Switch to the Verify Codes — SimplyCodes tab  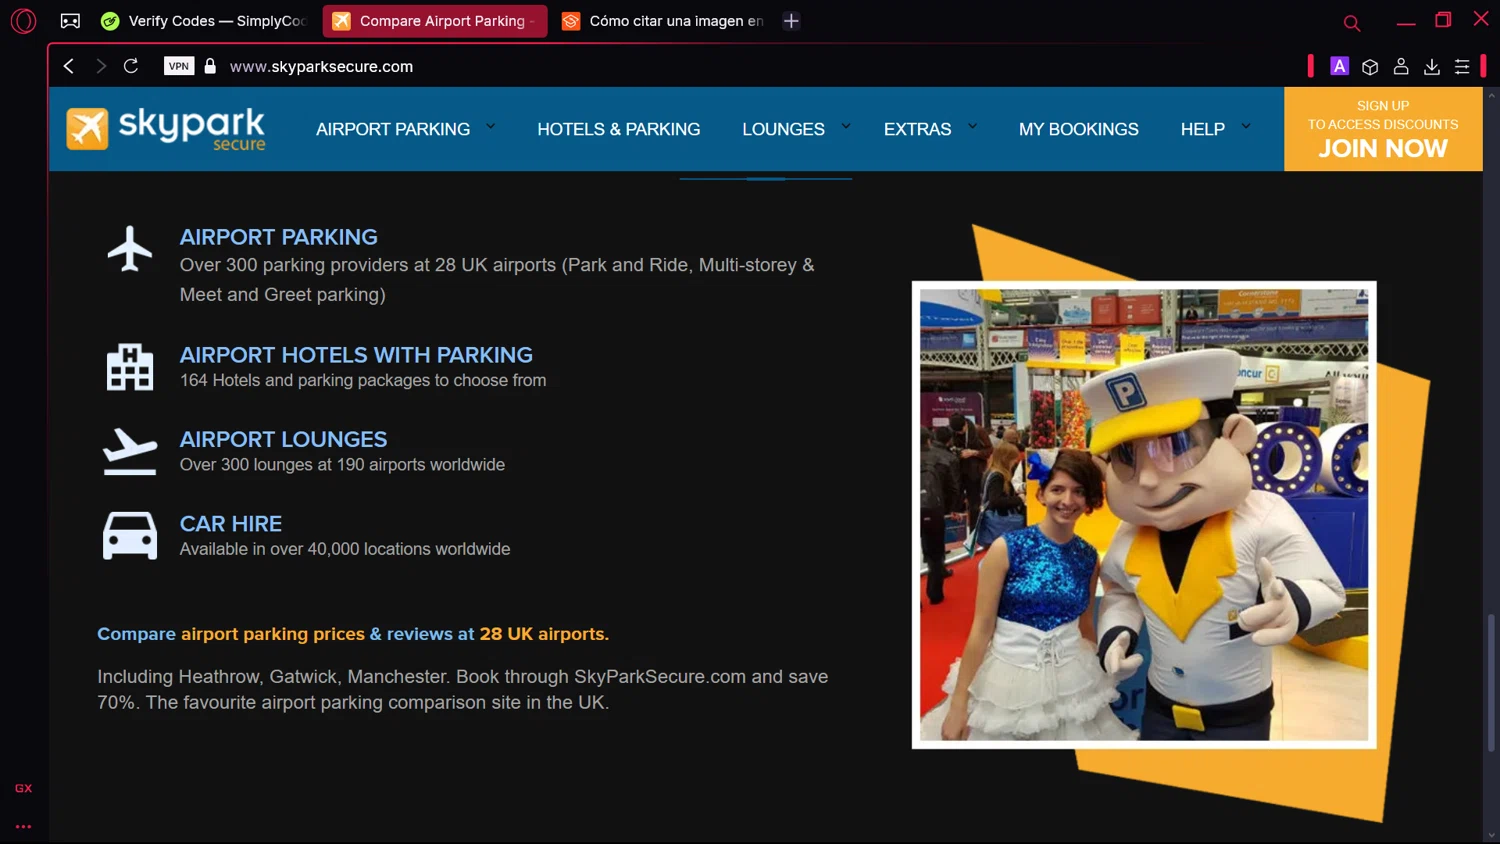pos(204,20)
